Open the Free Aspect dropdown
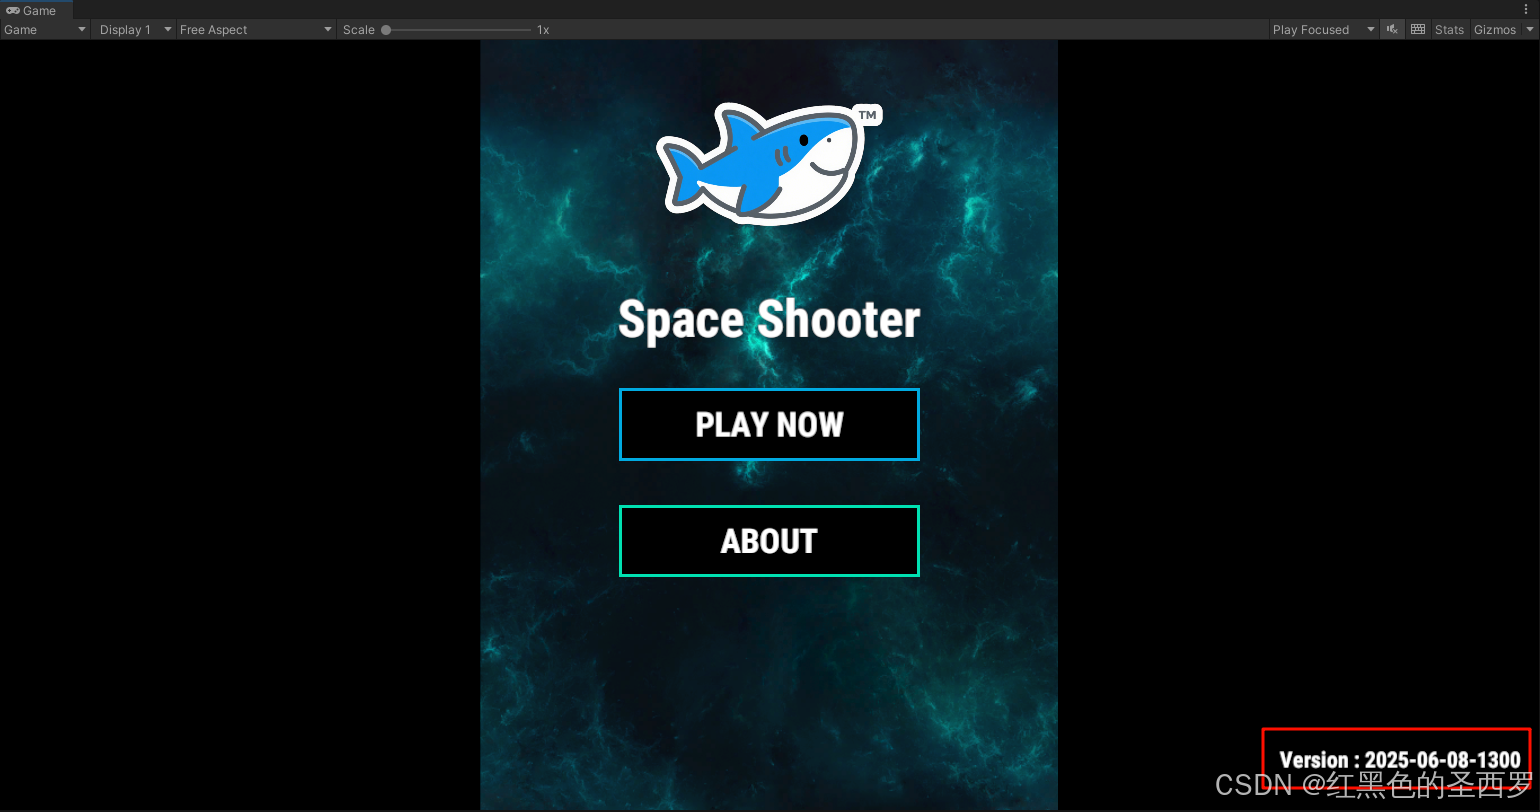The image size is (1540, 812). point(255,30)
